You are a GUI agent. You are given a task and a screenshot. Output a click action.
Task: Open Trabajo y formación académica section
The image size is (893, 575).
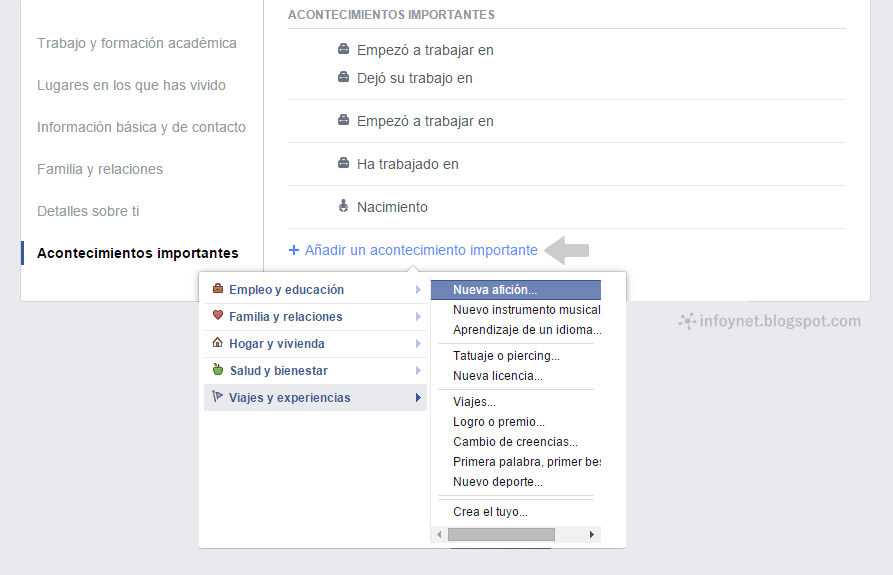tap(137, 43)
